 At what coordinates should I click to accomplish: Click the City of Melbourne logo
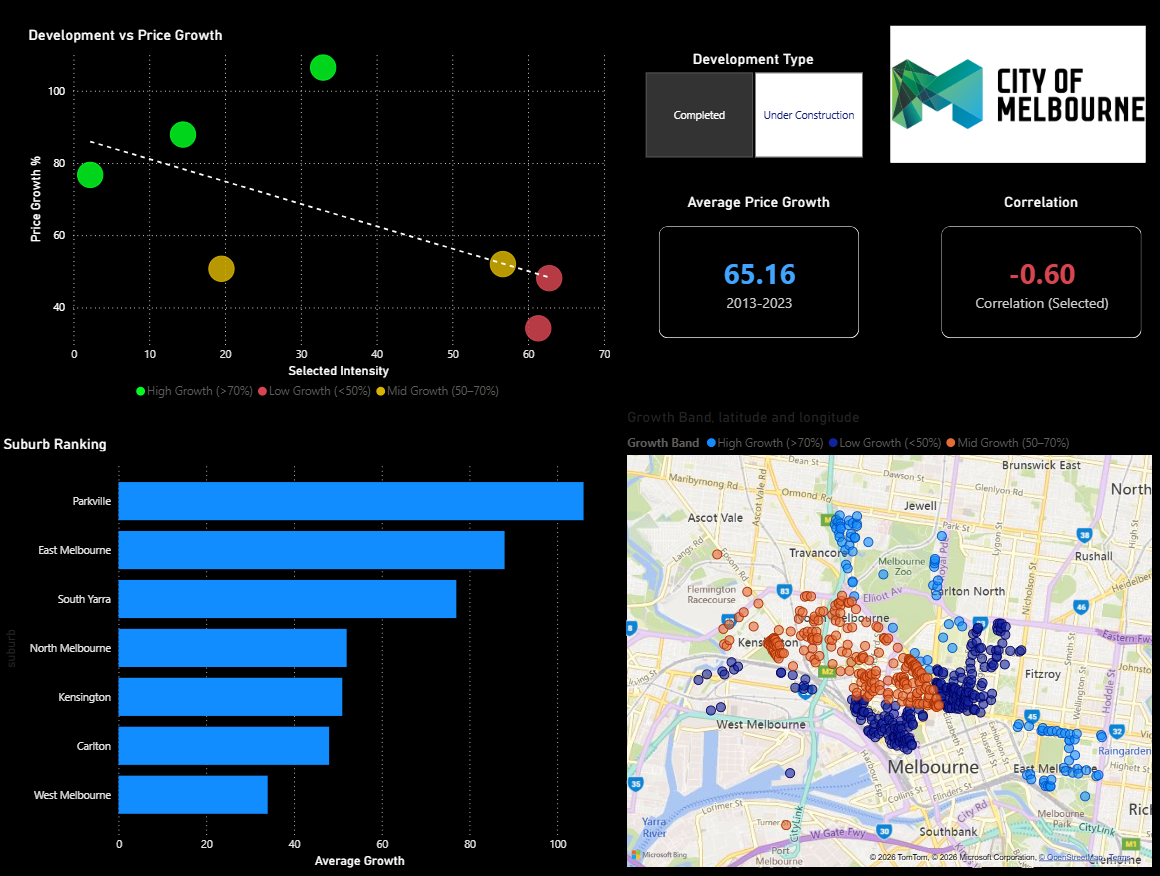click(x=1017, y=94)
